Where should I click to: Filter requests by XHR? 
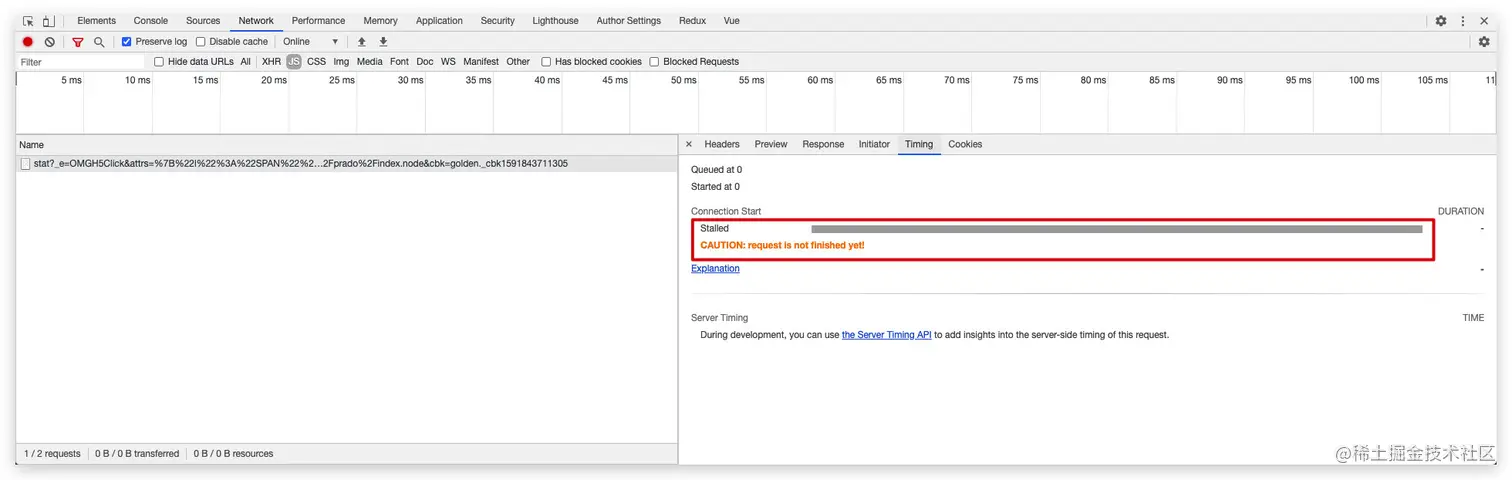pyautogui.click(x=271, y=62)
